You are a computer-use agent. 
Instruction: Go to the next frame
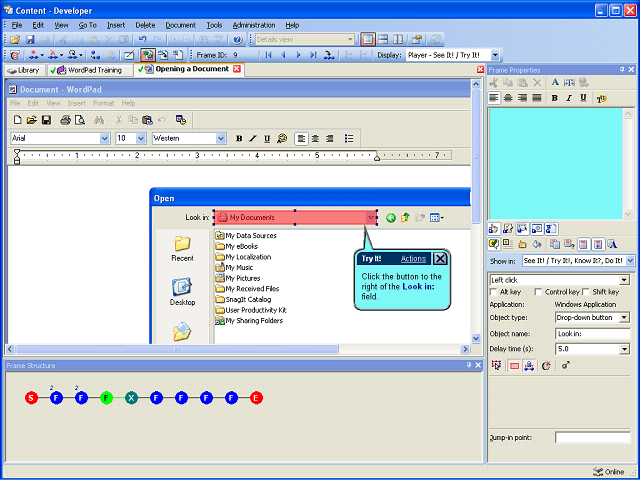pos(299,55)
